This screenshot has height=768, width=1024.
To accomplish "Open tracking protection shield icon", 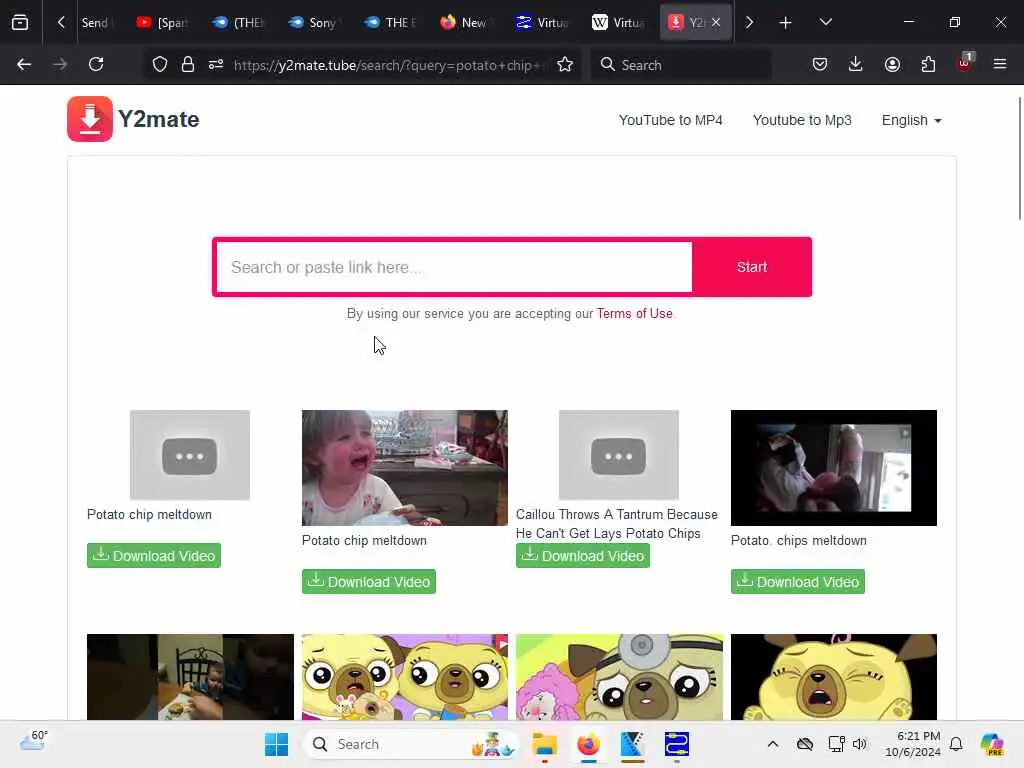I will click(x=160, y=64).
